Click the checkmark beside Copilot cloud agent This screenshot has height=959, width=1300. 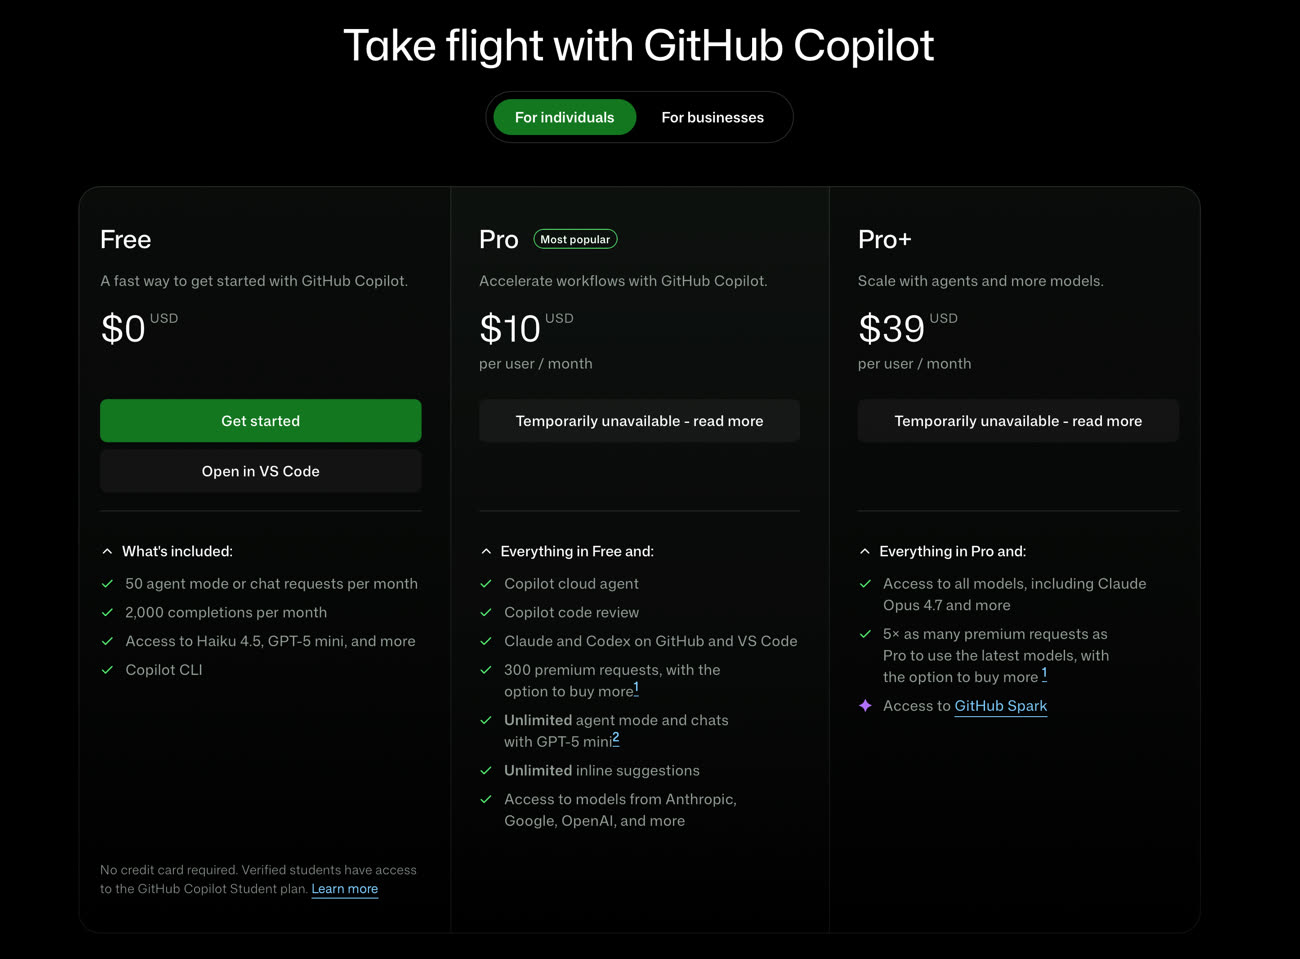point(486,584)
